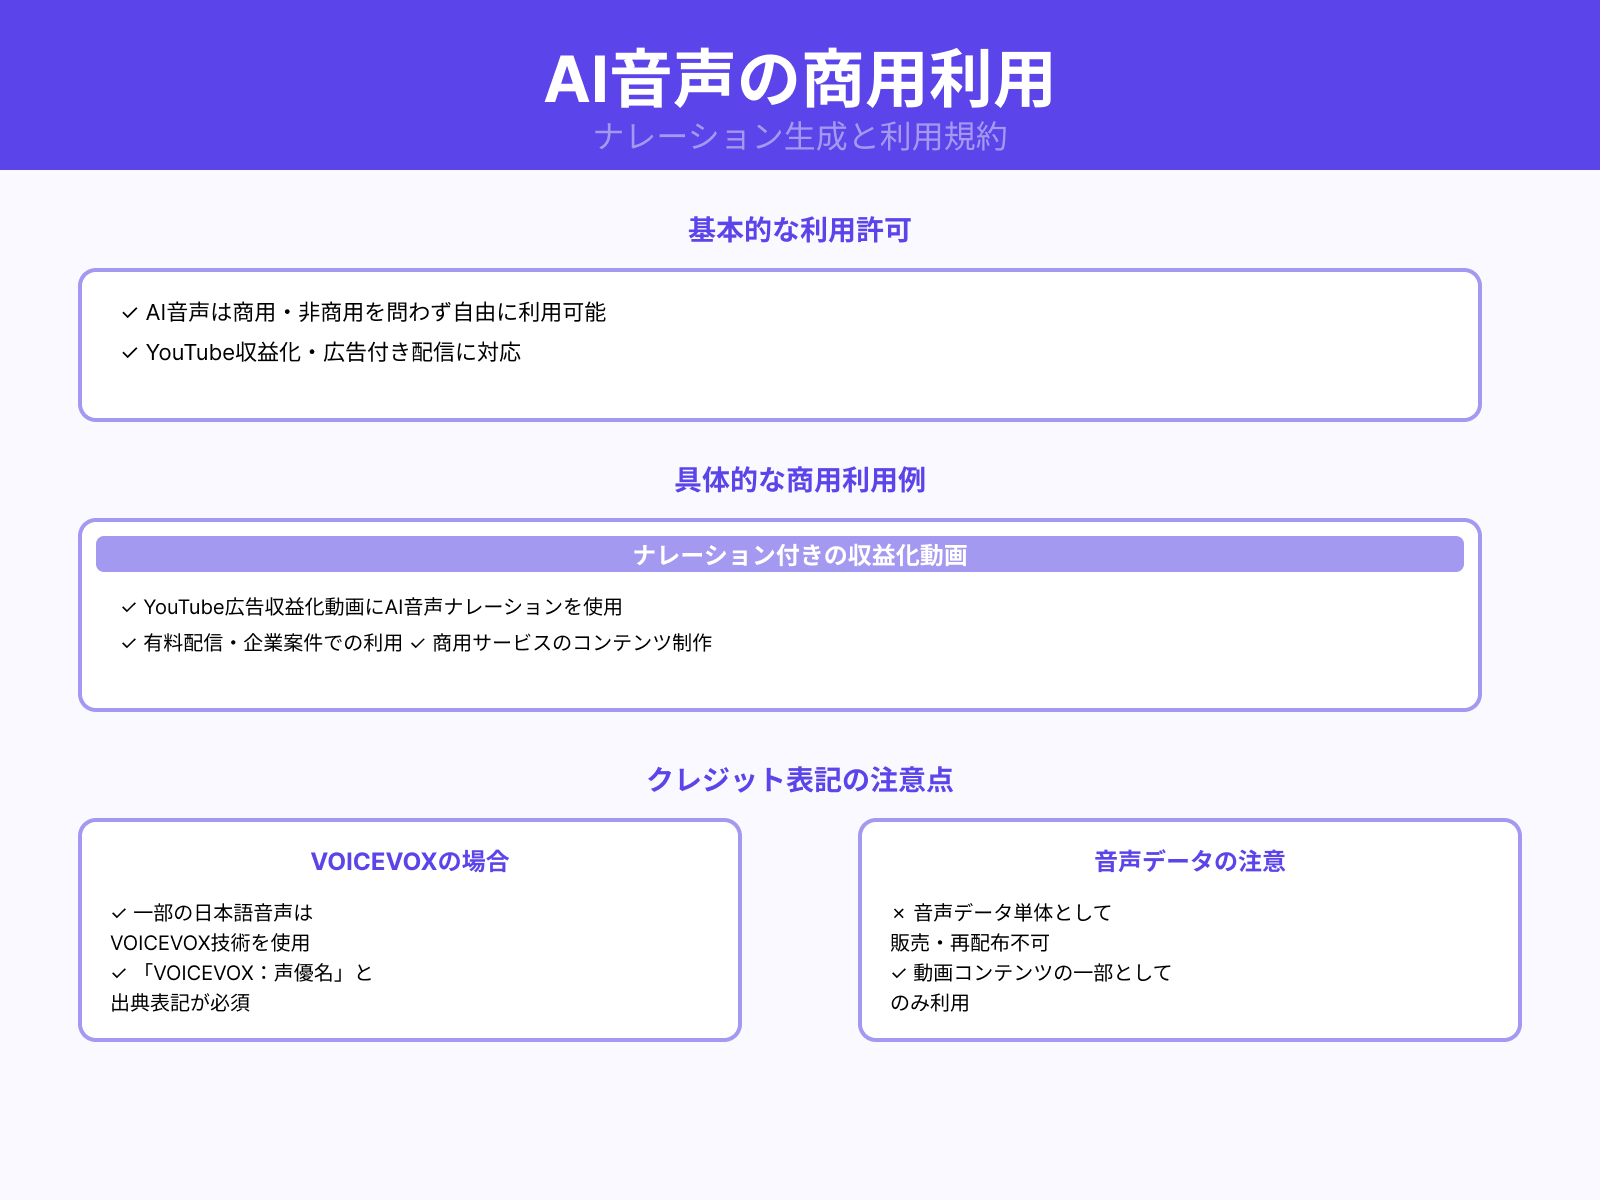Click the purple header banner bar
The width and height of the screenshot is (1600, 1200).
tap(800, 85)
